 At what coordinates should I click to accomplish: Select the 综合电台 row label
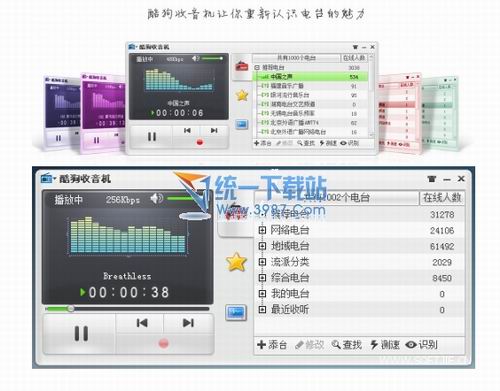[290, 278]
